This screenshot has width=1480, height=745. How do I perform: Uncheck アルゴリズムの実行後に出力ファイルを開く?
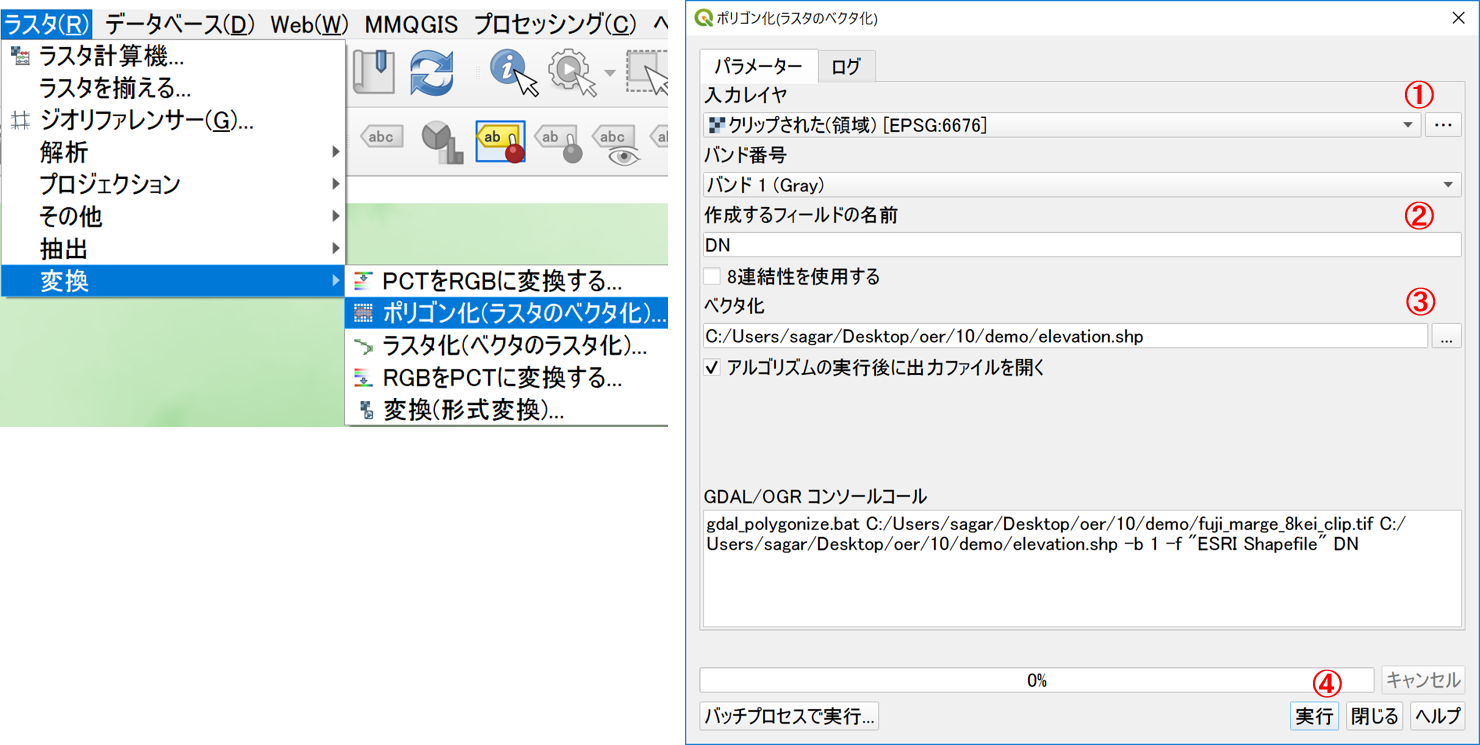coord(712,368)
